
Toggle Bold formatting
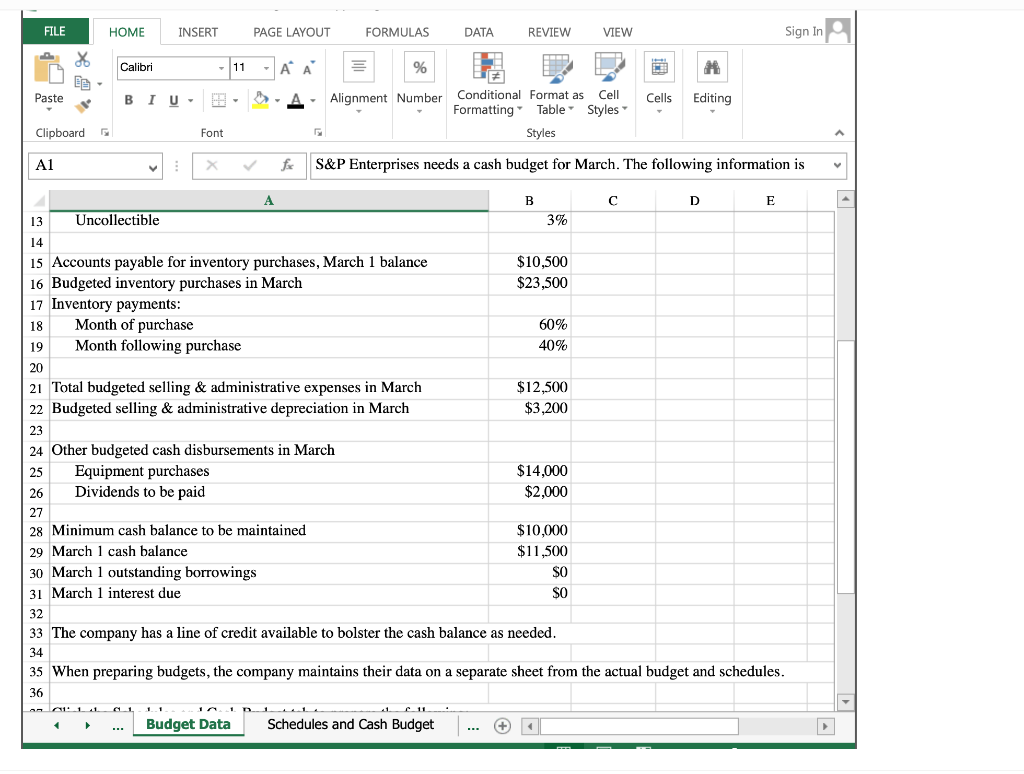(x=129, y=100)
